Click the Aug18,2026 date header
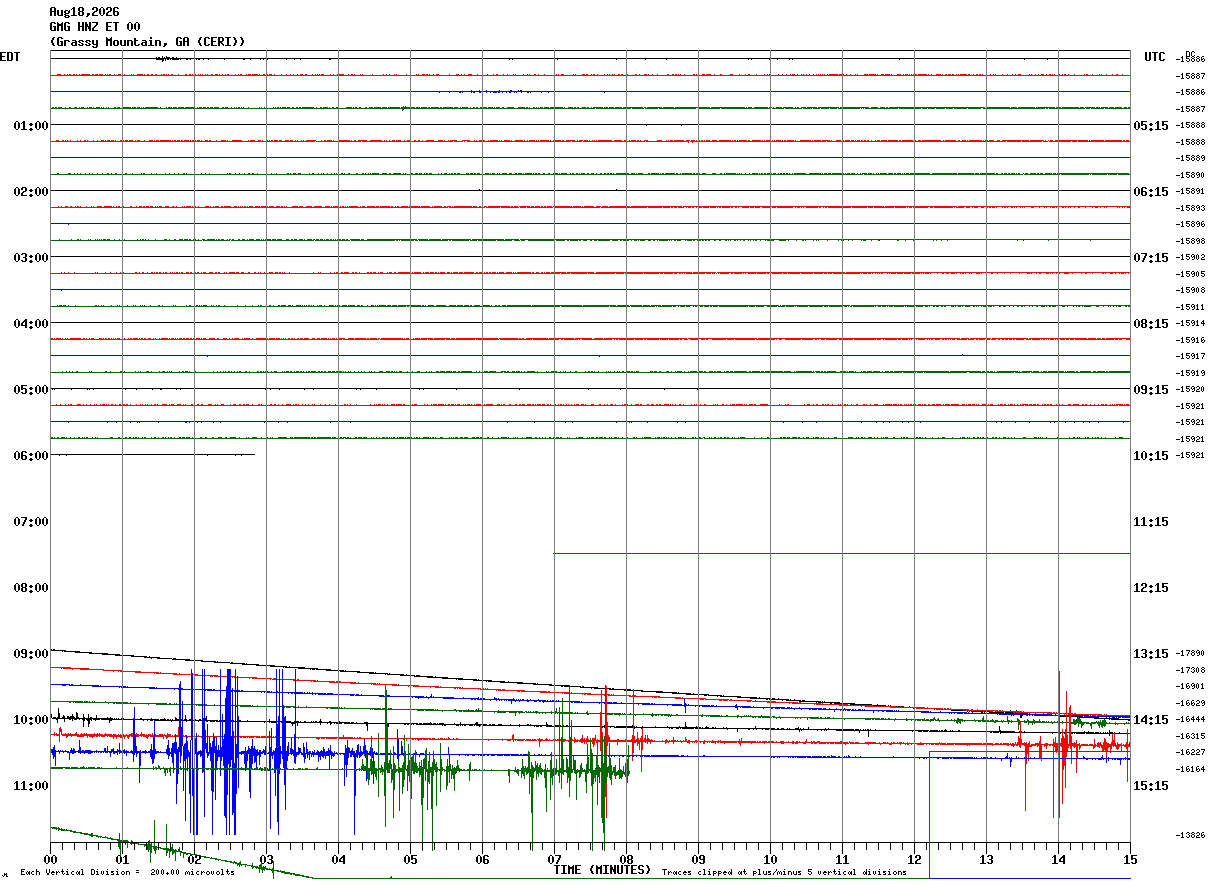 click(83, 12)
